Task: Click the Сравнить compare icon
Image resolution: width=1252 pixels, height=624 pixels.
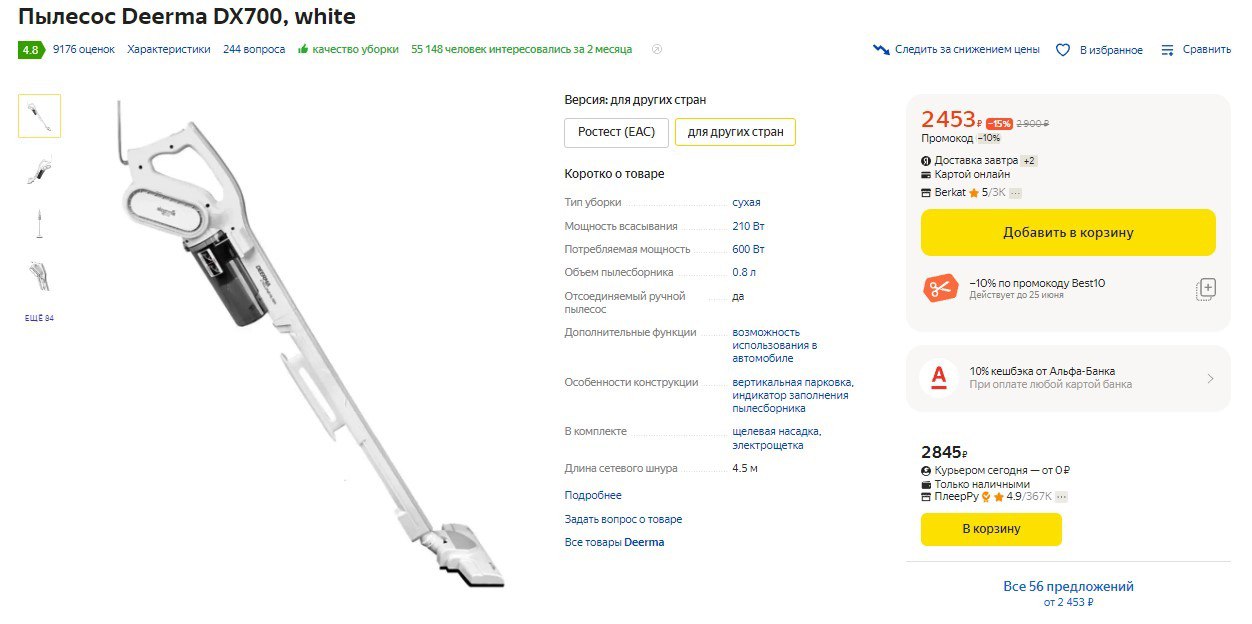Action: tap(1167, 50)
